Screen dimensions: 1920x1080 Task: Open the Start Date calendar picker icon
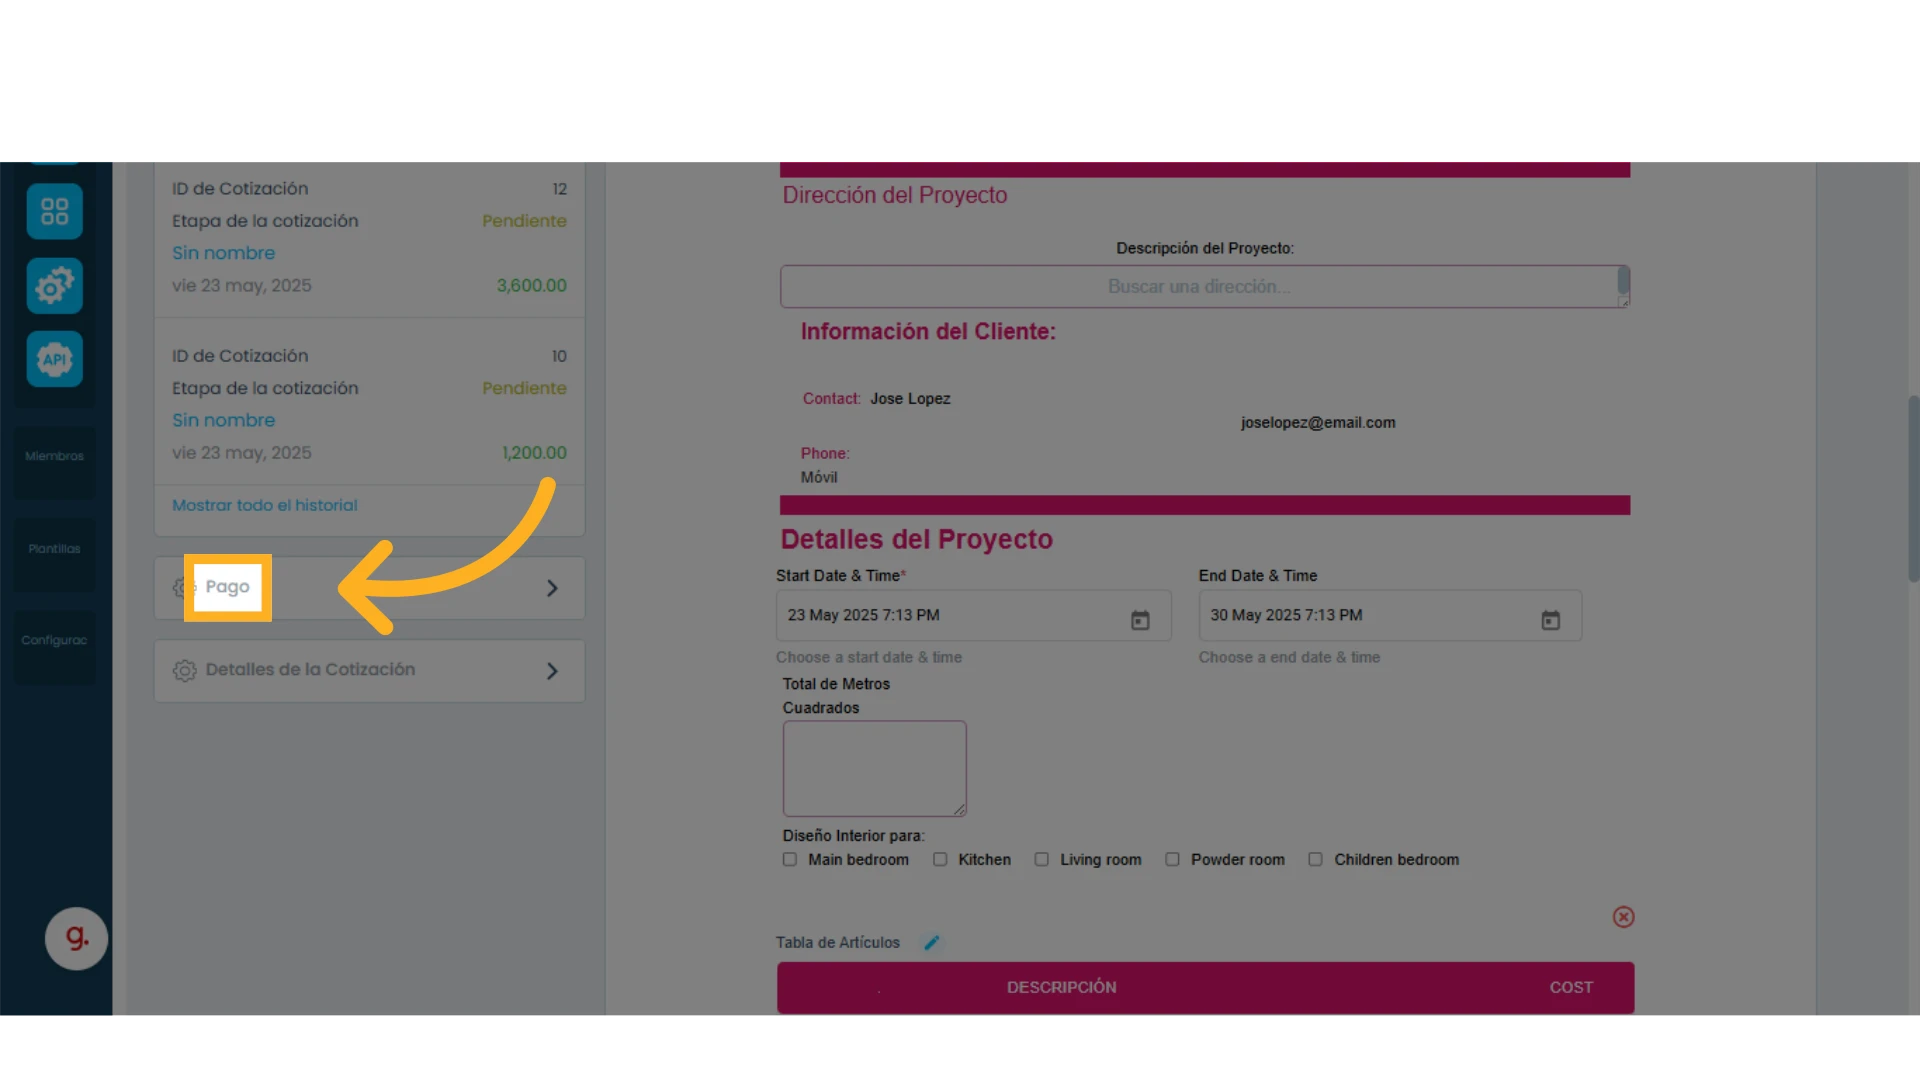point(1140,621)
